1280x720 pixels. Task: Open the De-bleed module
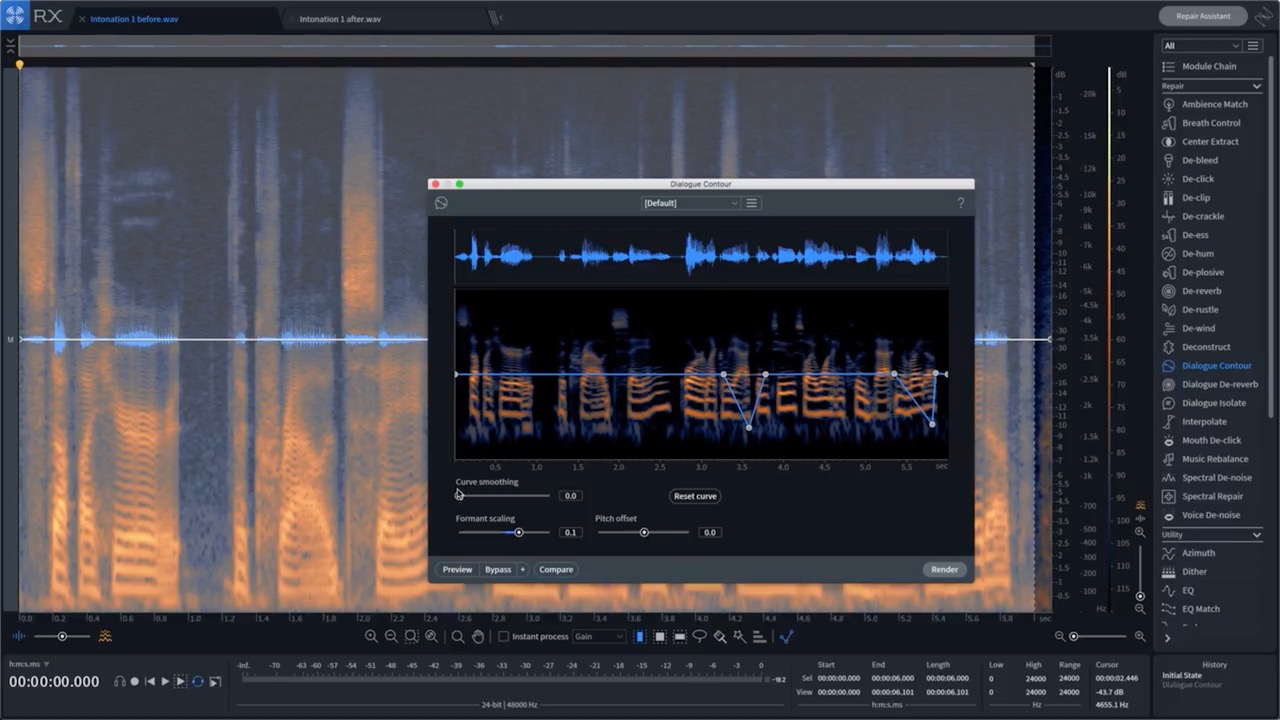[x=1199, y=160]
